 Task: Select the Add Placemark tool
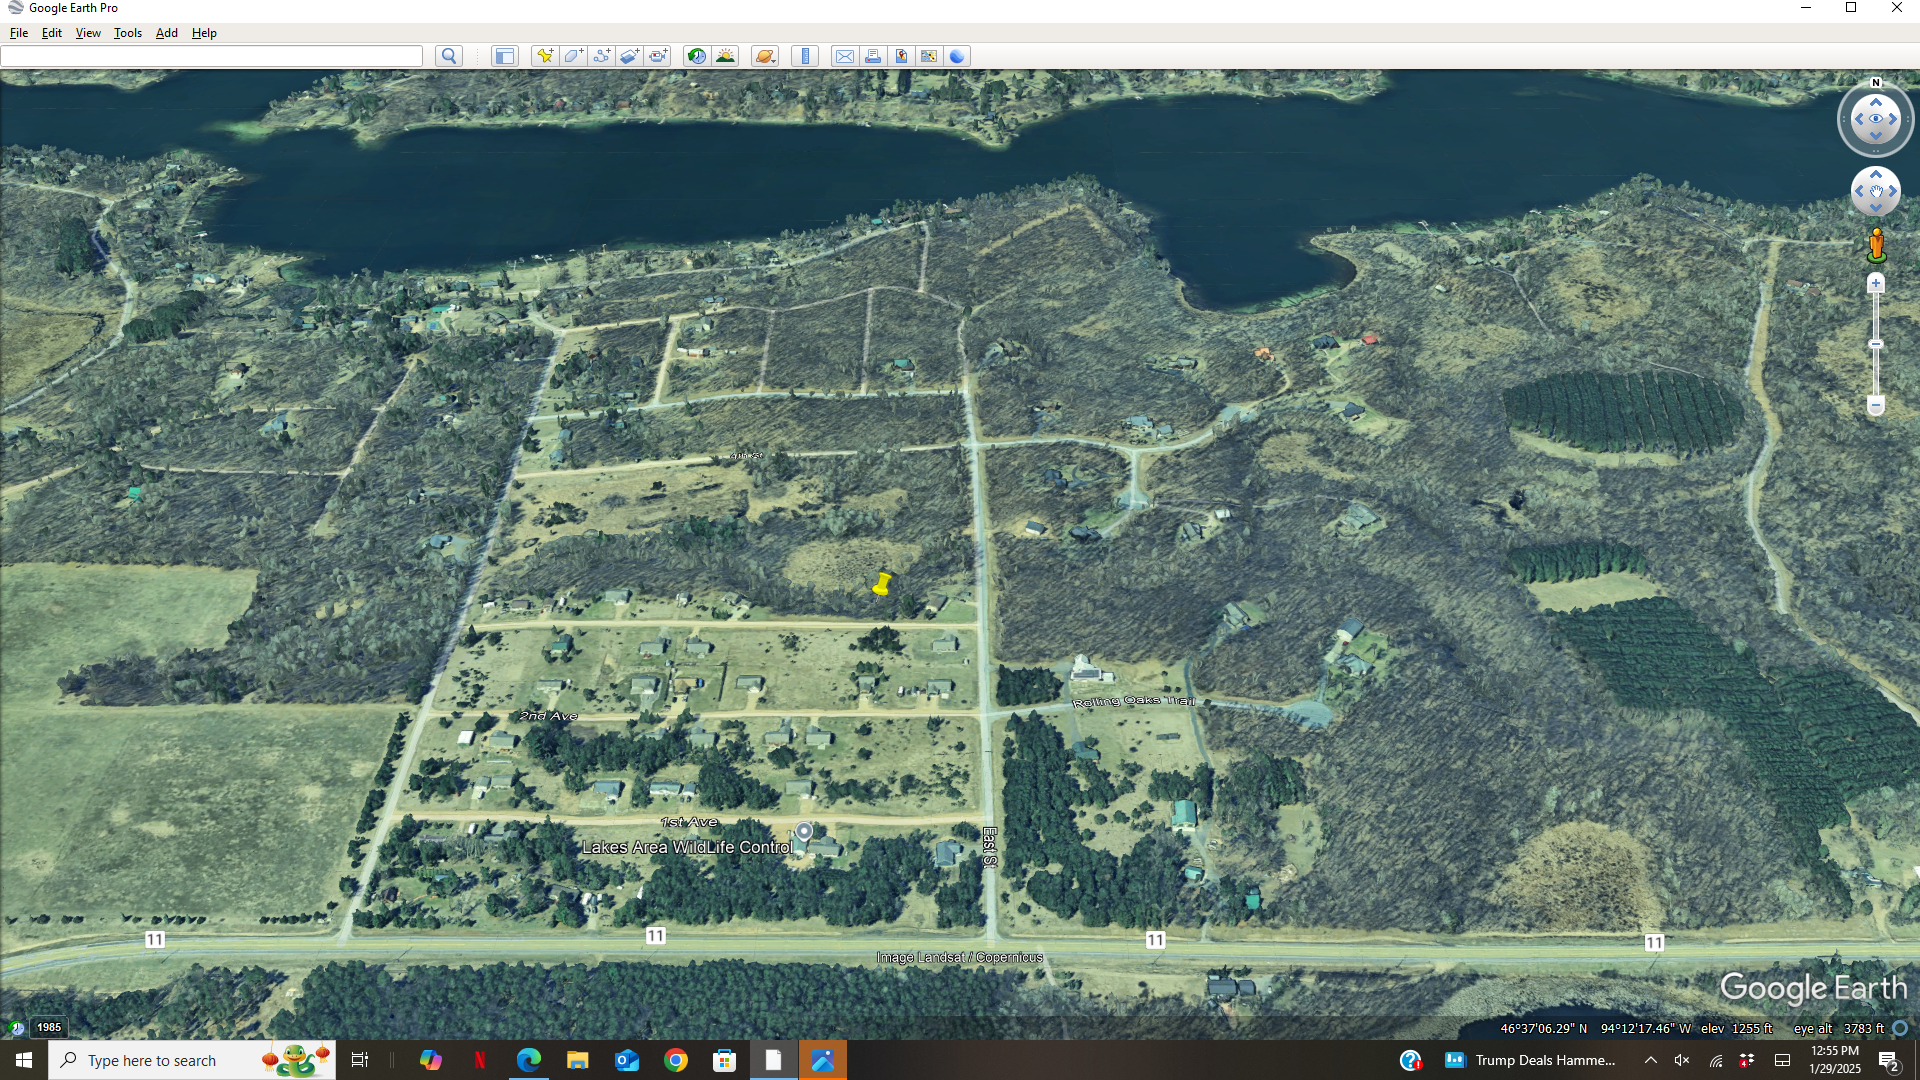pyautogui.click(x=545, y=56)
